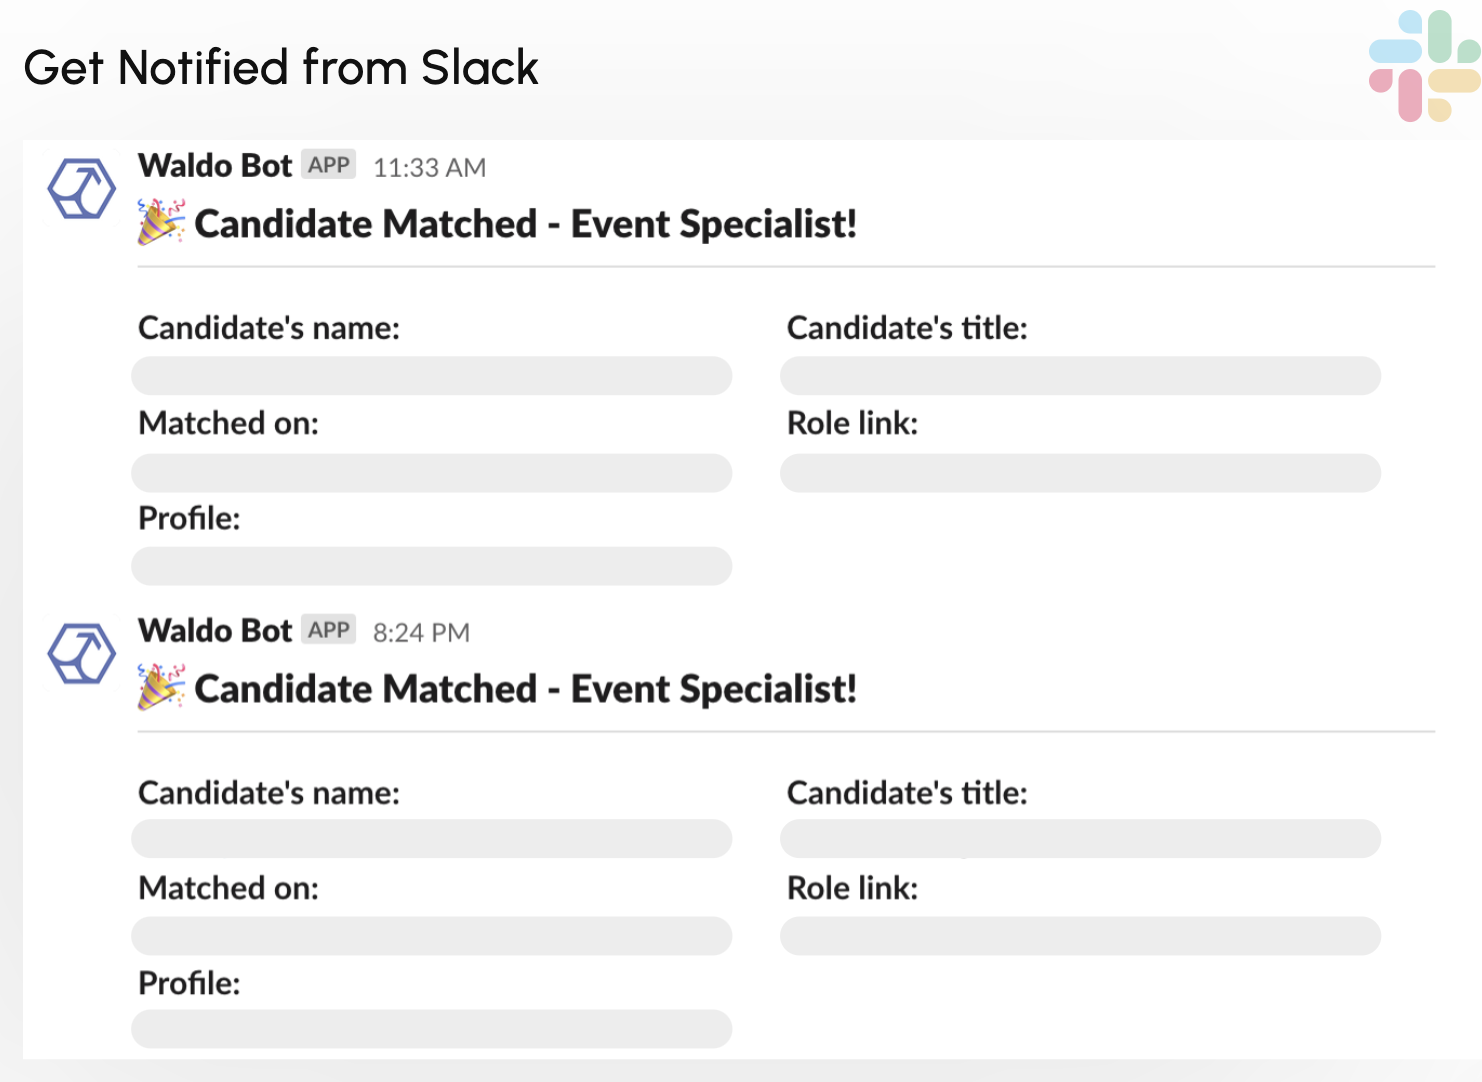Select first message's Matched on value

(x=432, y=473)
